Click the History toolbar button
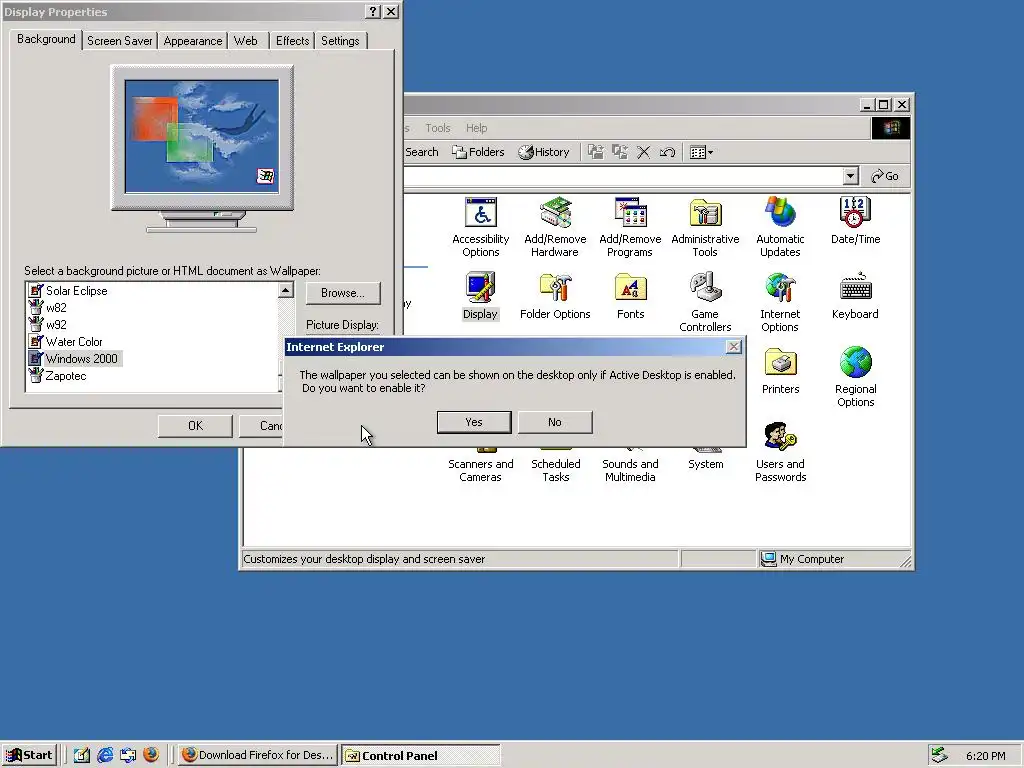This screenshot has width=1024, height=768. 543,152
